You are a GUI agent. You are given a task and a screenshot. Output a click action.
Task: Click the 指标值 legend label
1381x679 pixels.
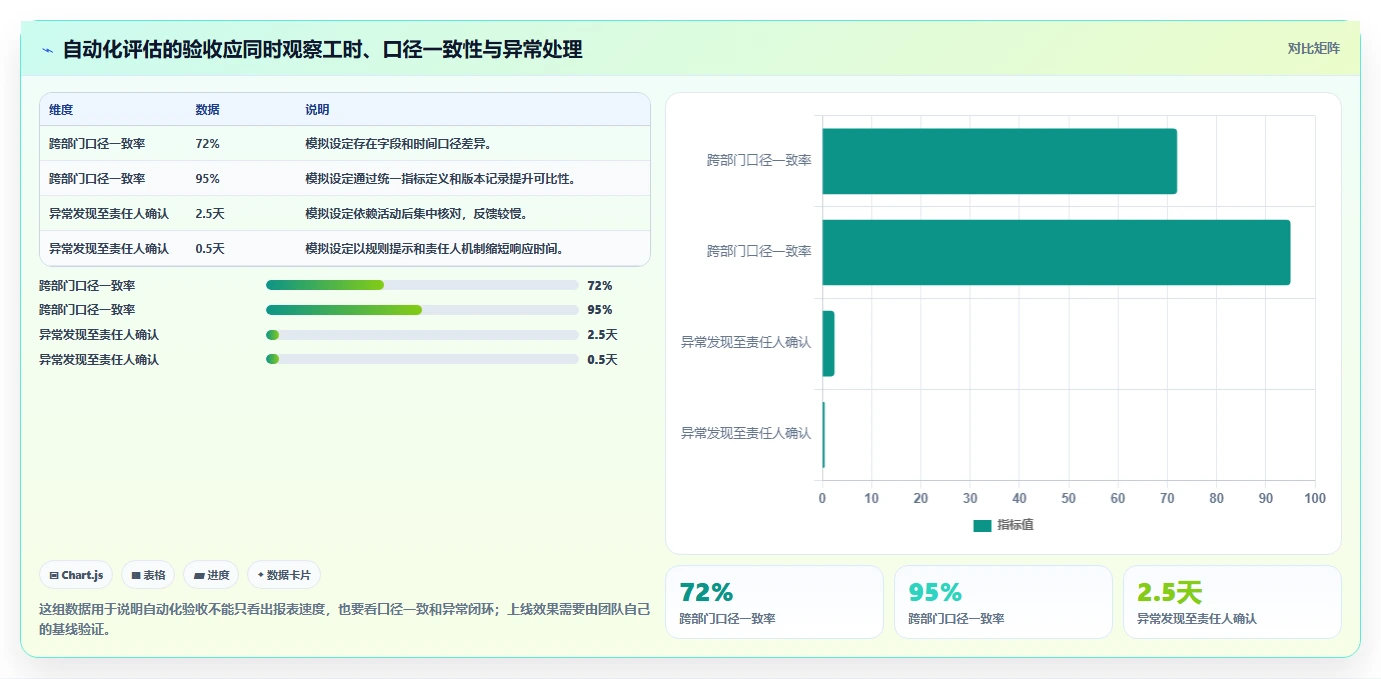pos(1015,525)
